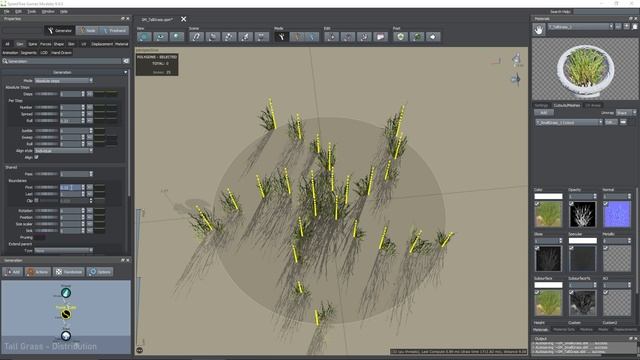Toggle the Gloss map checkbox
This screenshot has width=640, height=360.
(x=537, y=248)
